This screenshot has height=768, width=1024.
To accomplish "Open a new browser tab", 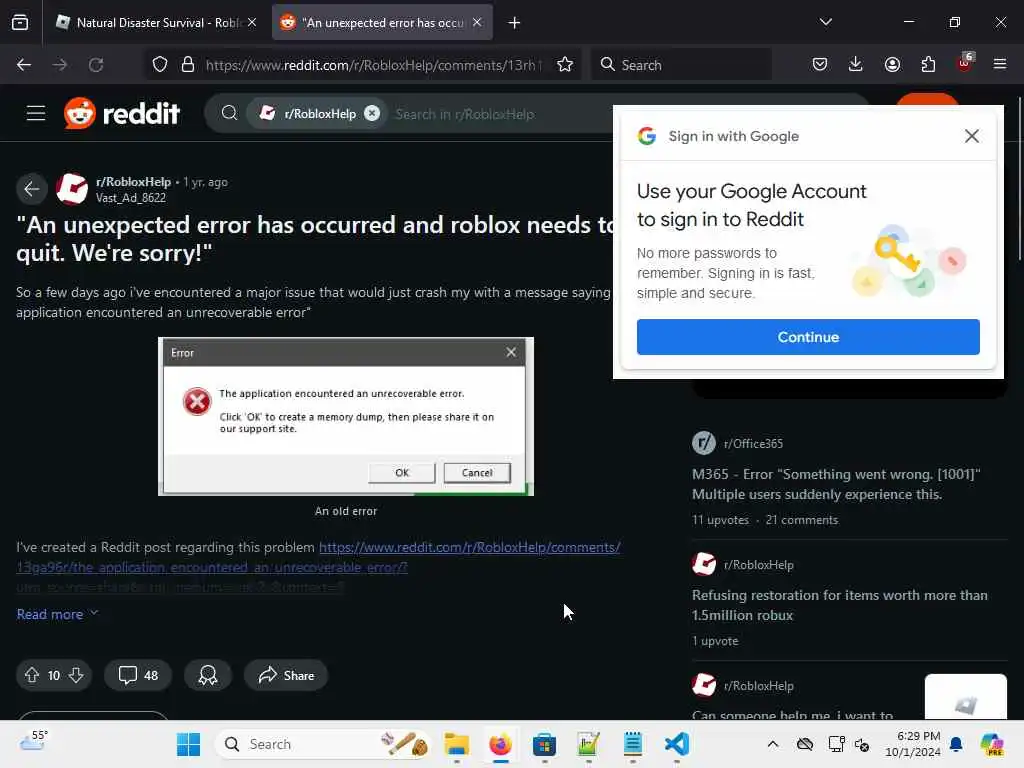I will pos(515,23).
